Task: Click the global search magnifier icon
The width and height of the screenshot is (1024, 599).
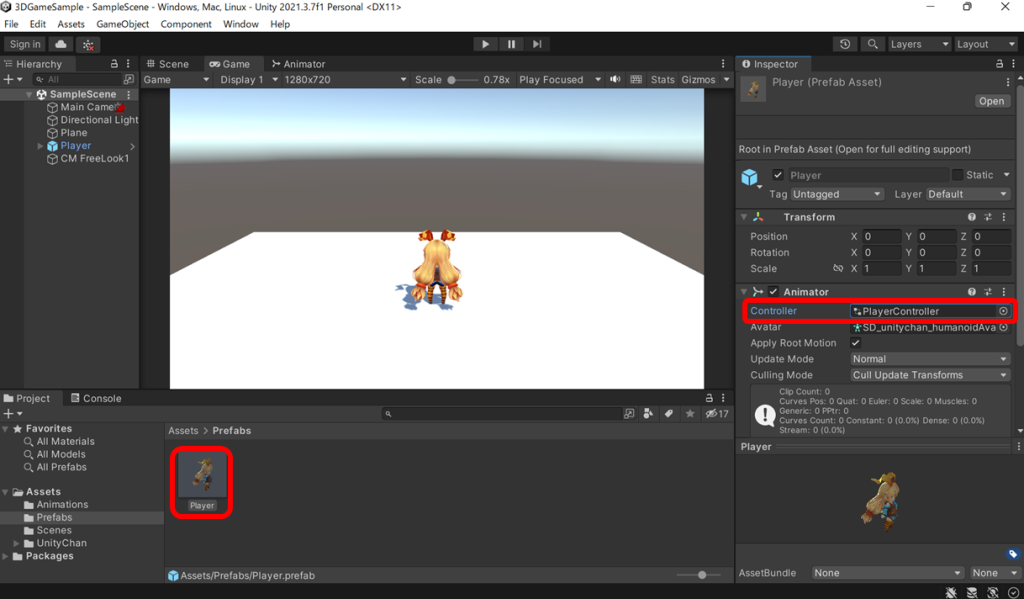Action: 873,44
